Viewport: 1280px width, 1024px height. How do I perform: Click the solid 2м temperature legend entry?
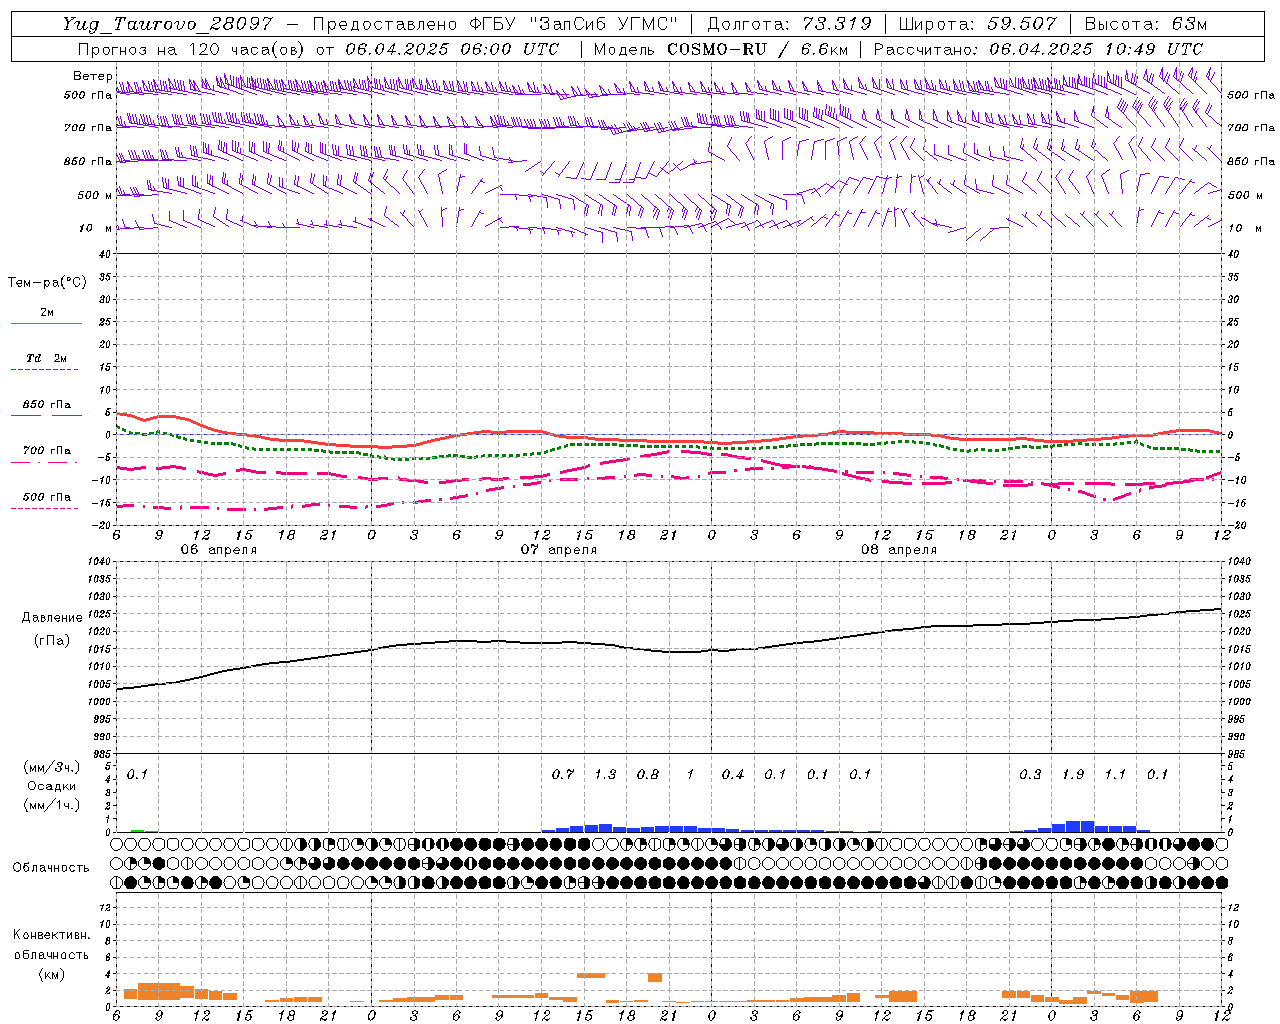pos(47,312)
